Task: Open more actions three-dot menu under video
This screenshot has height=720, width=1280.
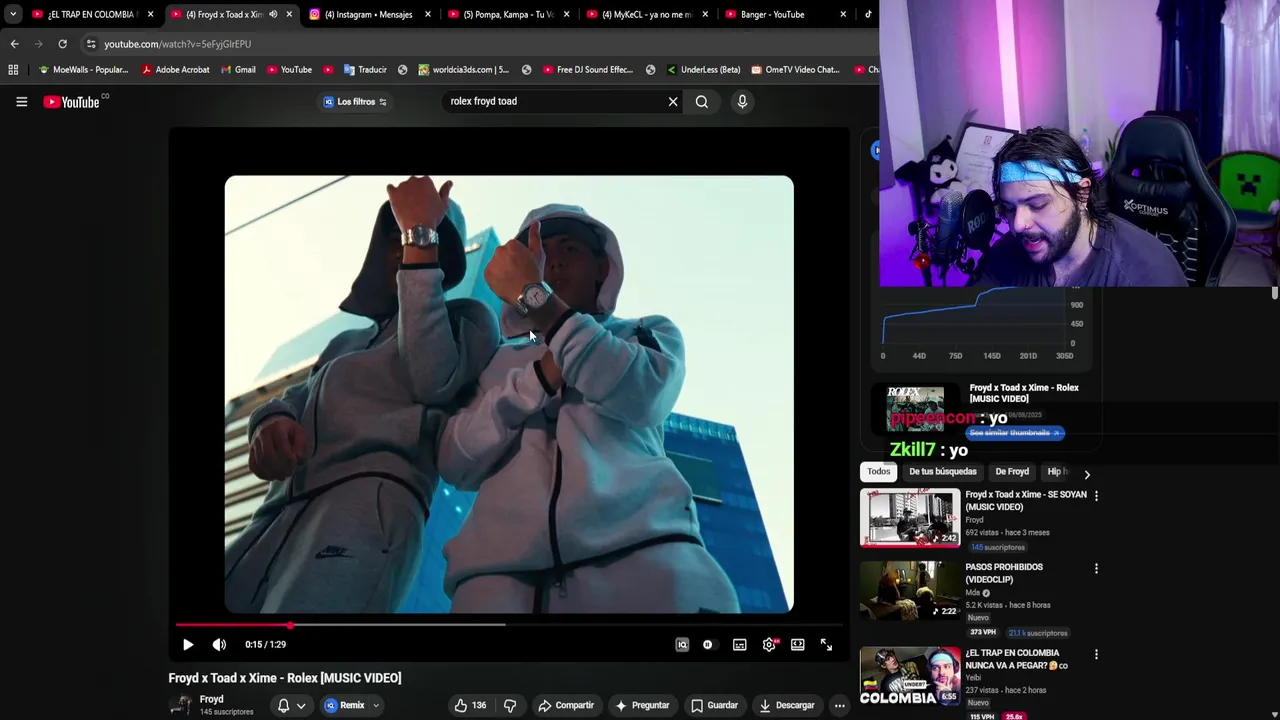Action: click(840, 705)
